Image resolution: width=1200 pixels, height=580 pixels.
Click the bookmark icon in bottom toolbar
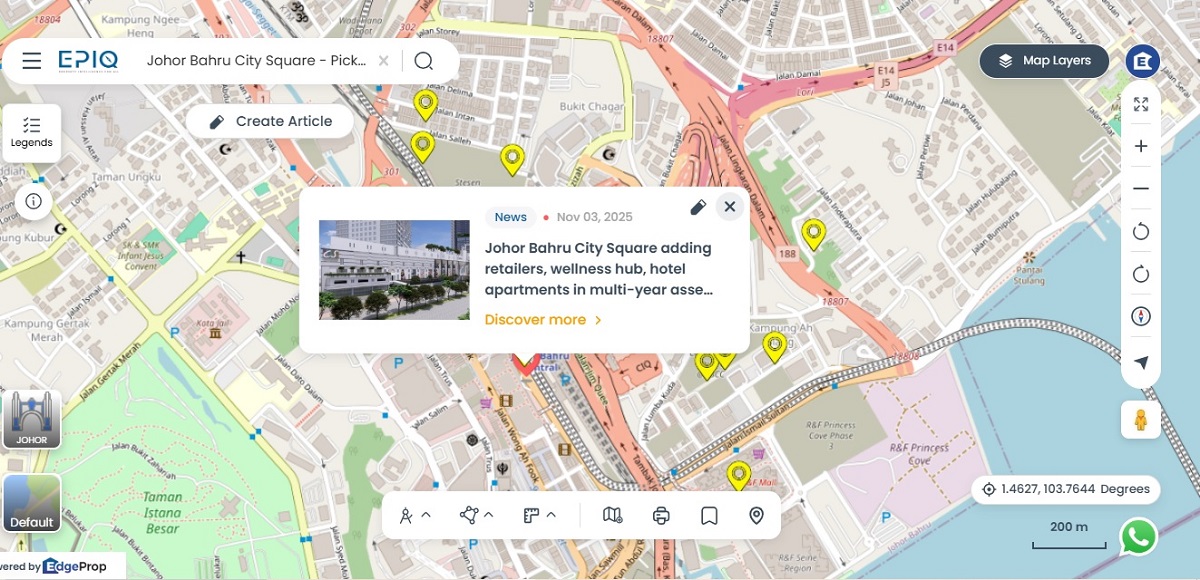pos(709,516)
